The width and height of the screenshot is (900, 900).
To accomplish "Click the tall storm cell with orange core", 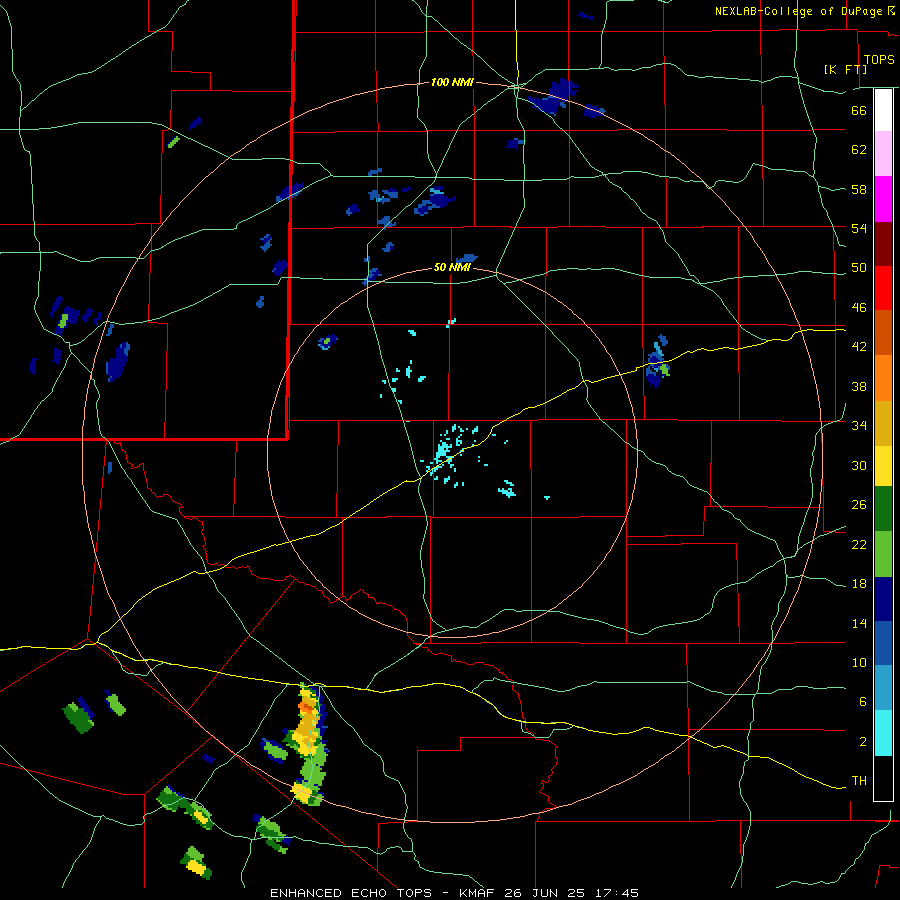I will pos(310,743).
